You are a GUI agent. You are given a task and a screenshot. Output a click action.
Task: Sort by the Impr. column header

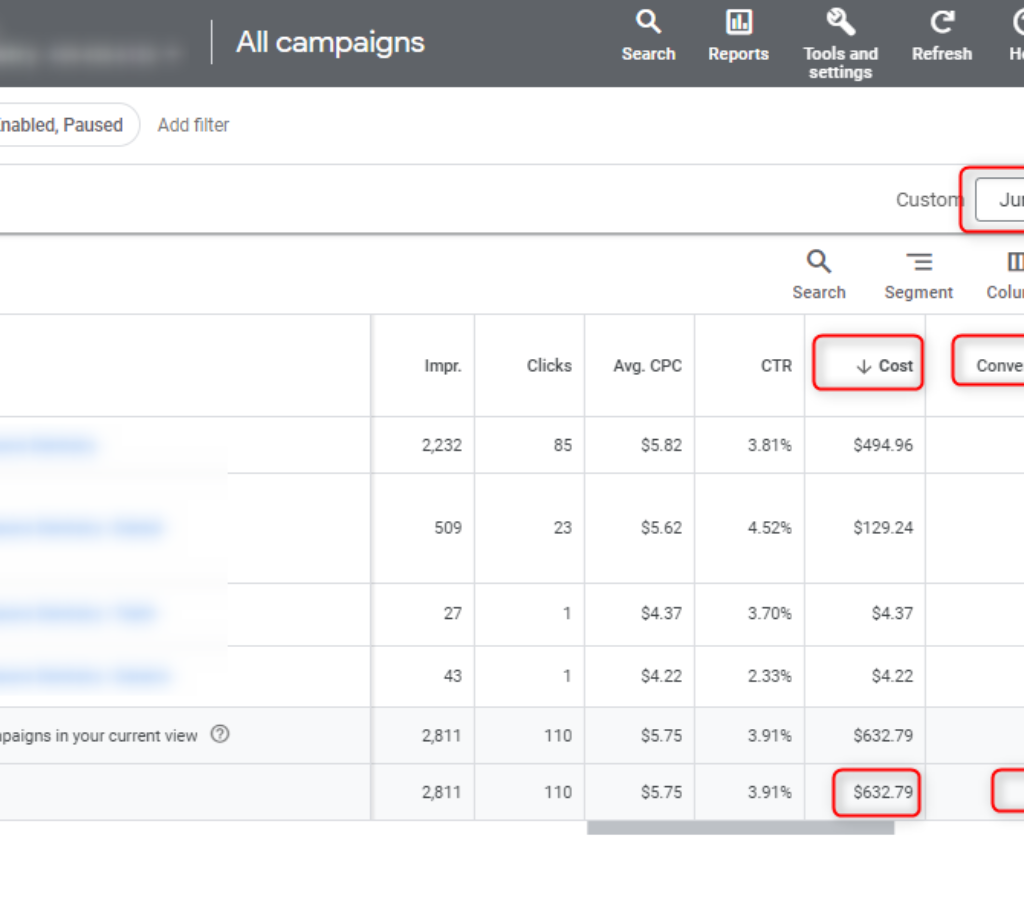442,366
